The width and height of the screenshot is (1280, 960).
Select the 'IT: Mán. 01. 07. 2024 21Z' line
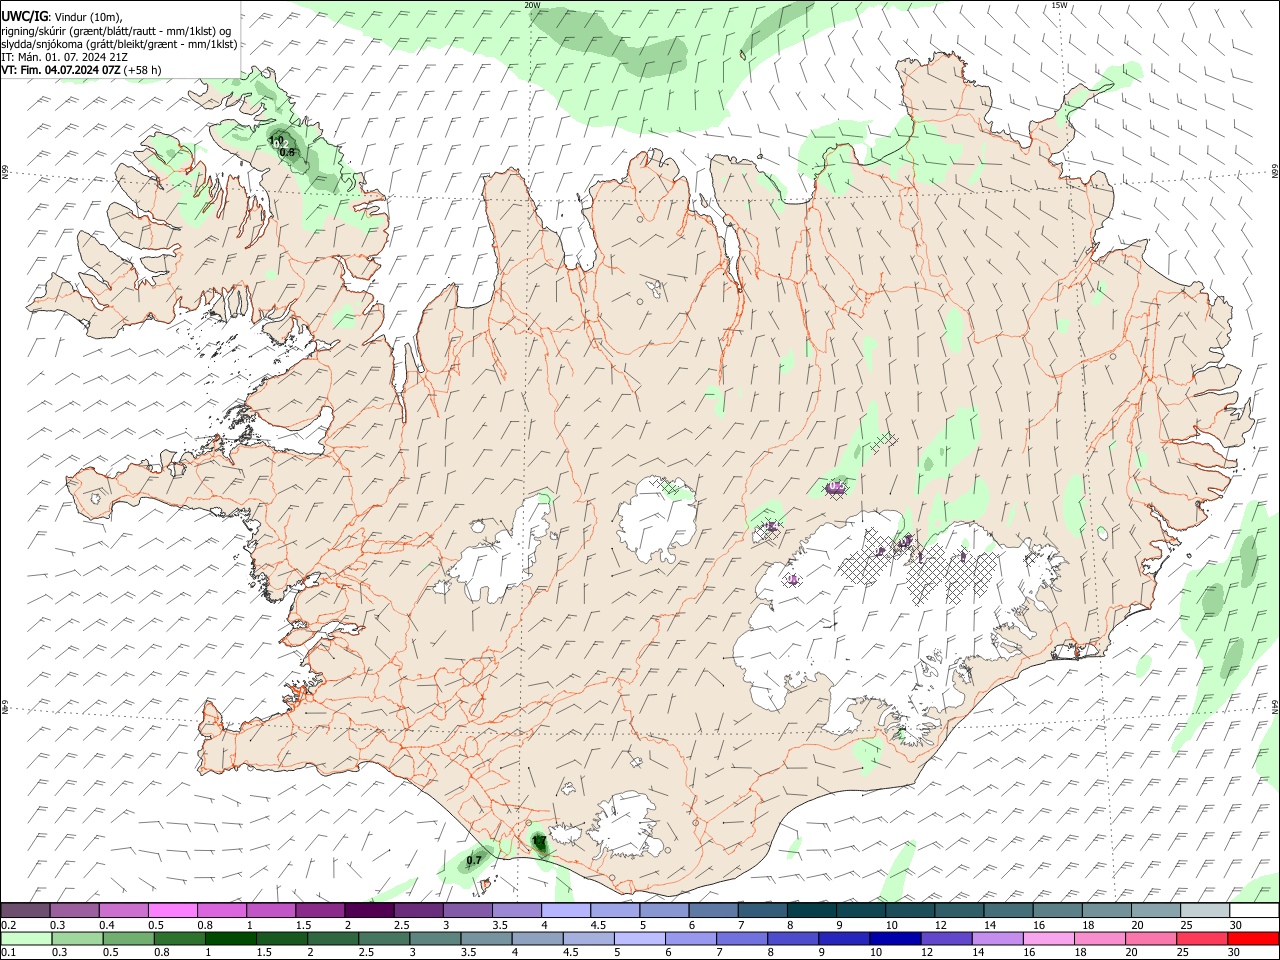point(64,57)
